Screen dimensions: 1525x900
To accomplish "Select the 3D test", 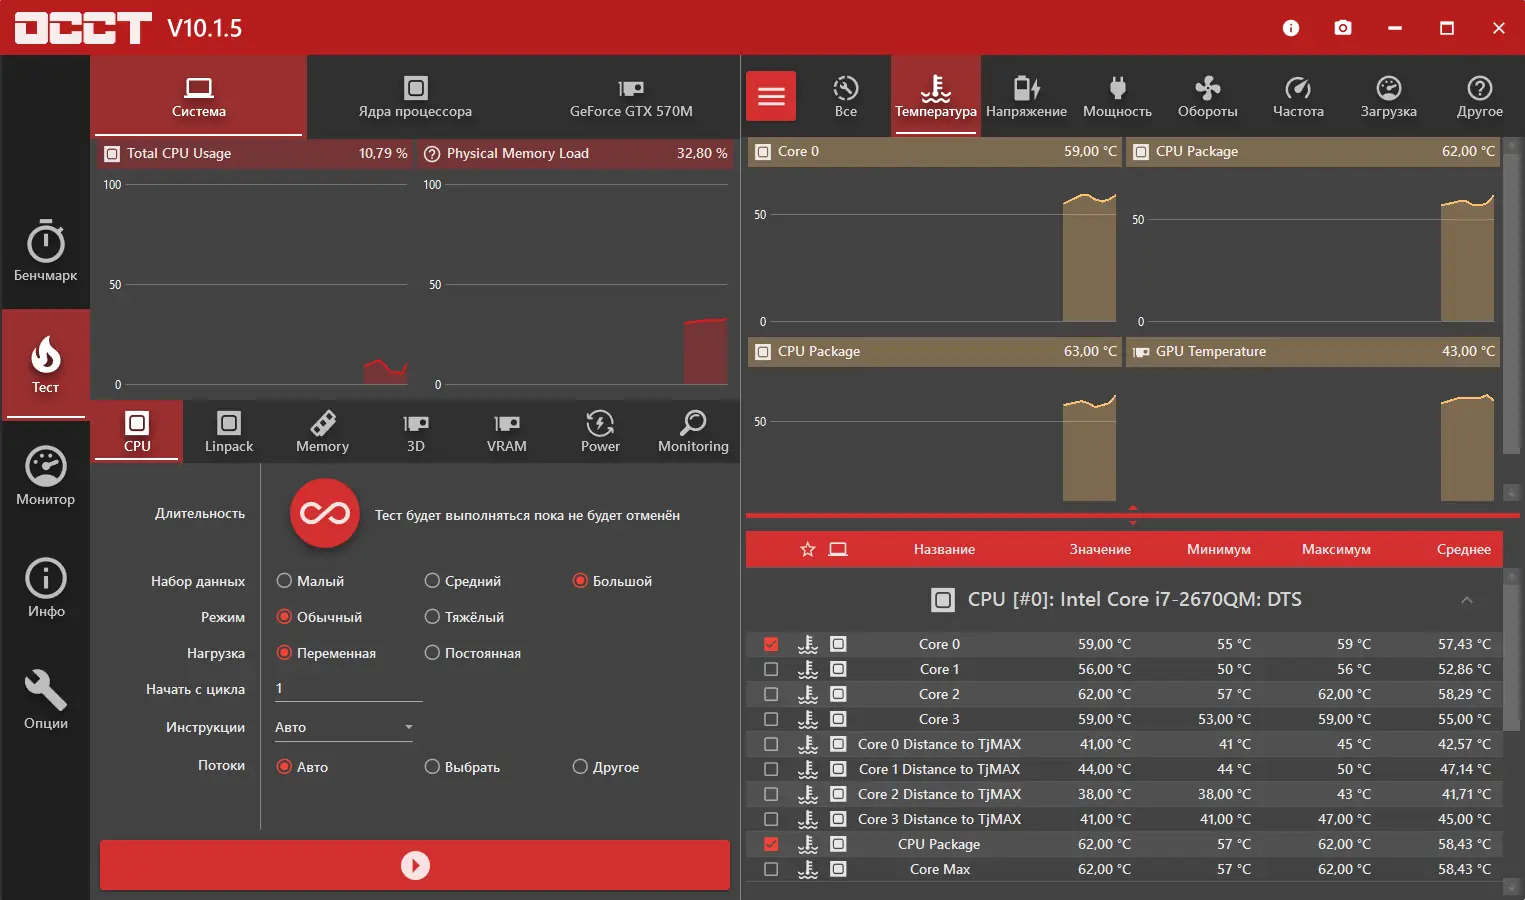I will coord(415,431).
